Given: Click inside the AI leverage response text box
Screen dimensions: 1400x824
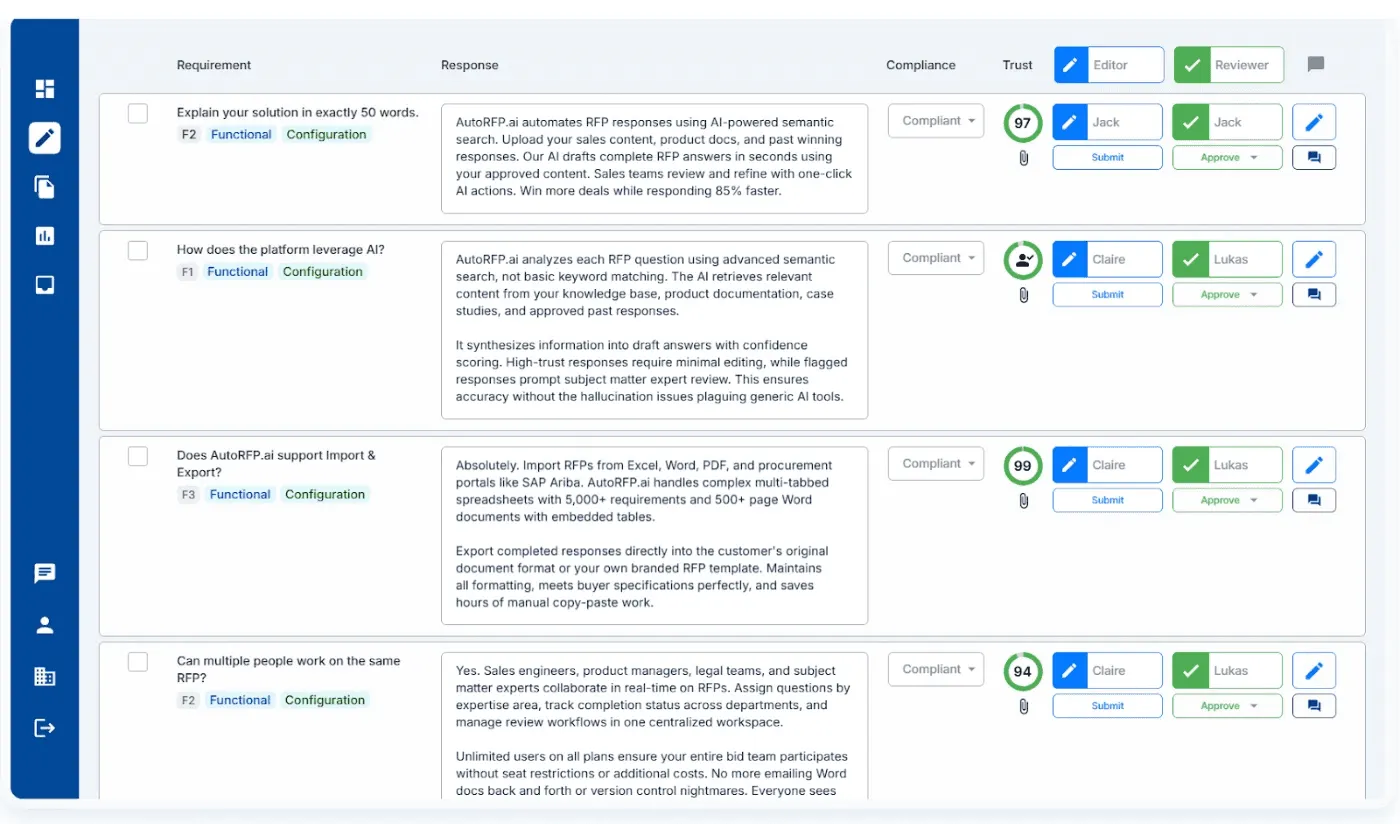Looking at the screenshot, I should [x=654, y=330].
